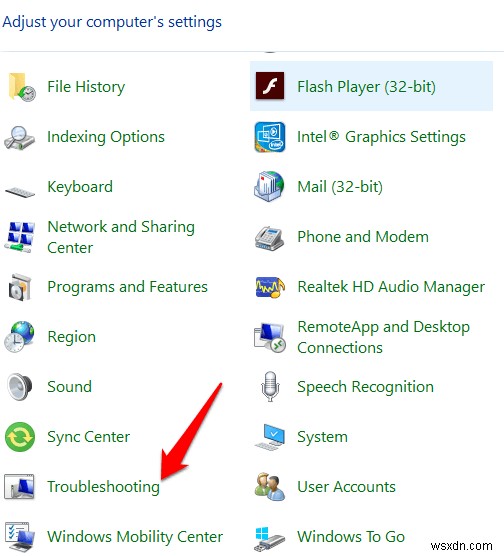Image resolution: width=504 pixels, height=556 pixels.
Task: Select Flash Player (32-bit) text link
Action: (x=366, y=87)
